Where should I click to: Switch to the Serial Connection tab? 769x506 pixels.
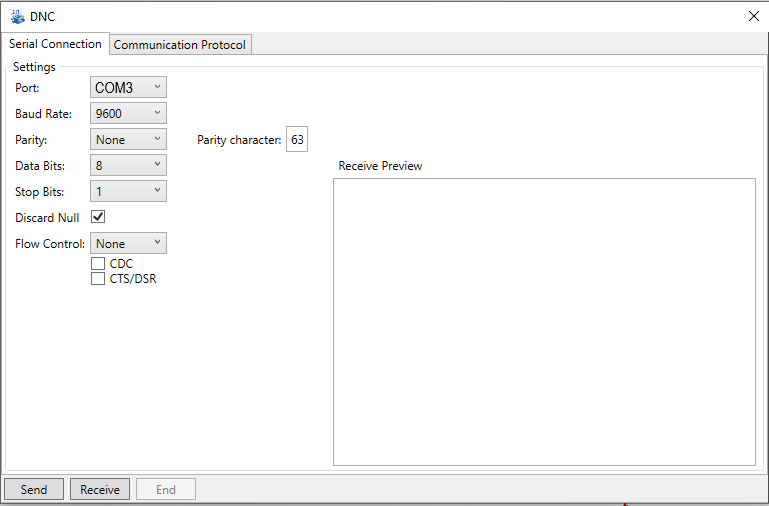(55, 44)
